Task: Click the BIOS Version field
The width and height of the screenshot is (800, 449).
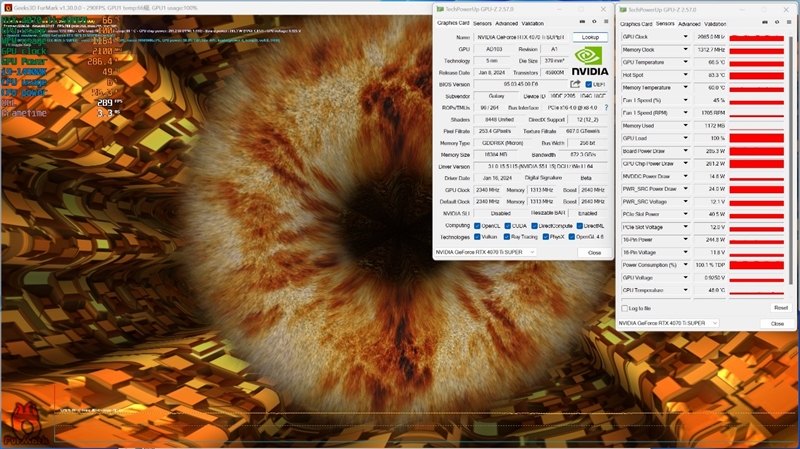Action: pos(520,84)
